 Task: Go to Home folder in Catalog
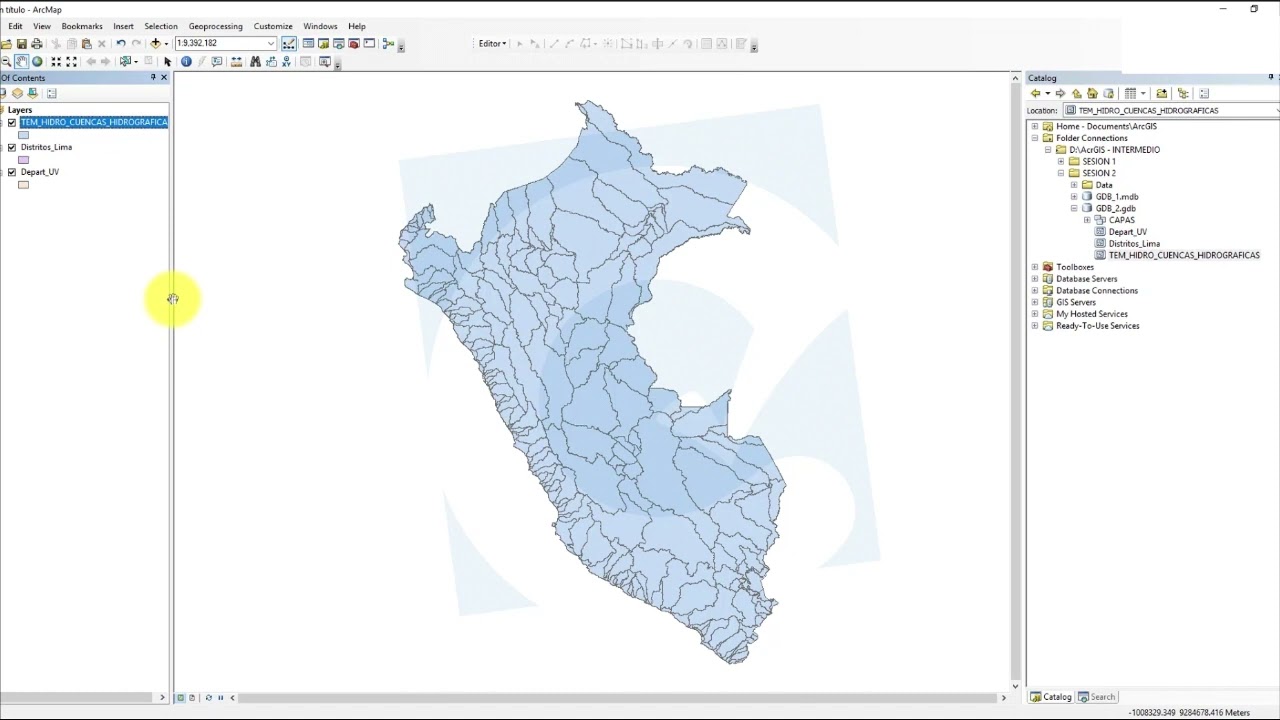coord(1092,93)
